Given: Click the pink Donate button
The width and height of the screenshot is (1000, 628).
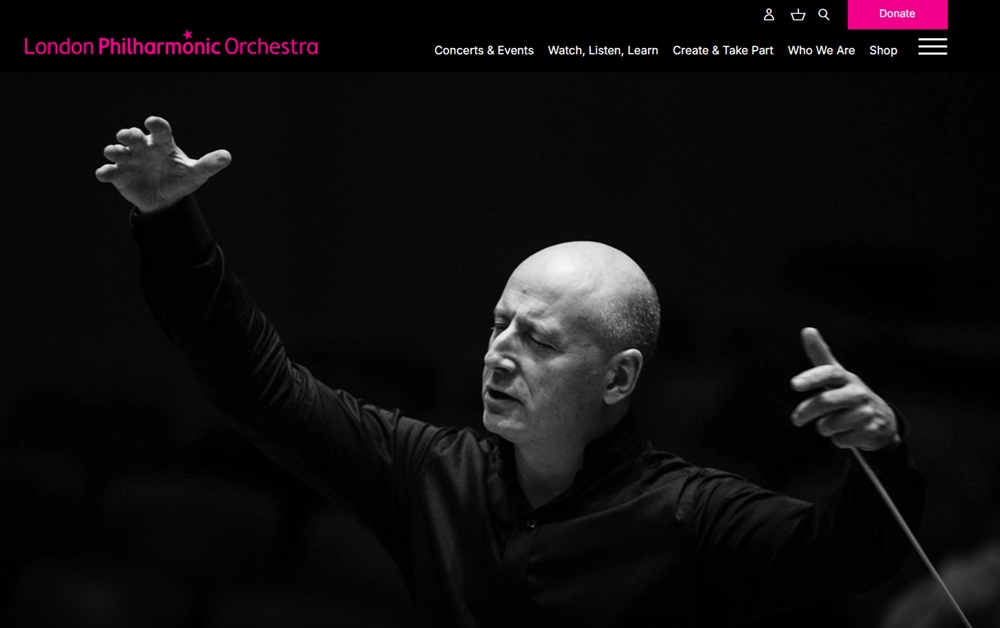Looking at the screenshot, I should click(x=897, y=14).
